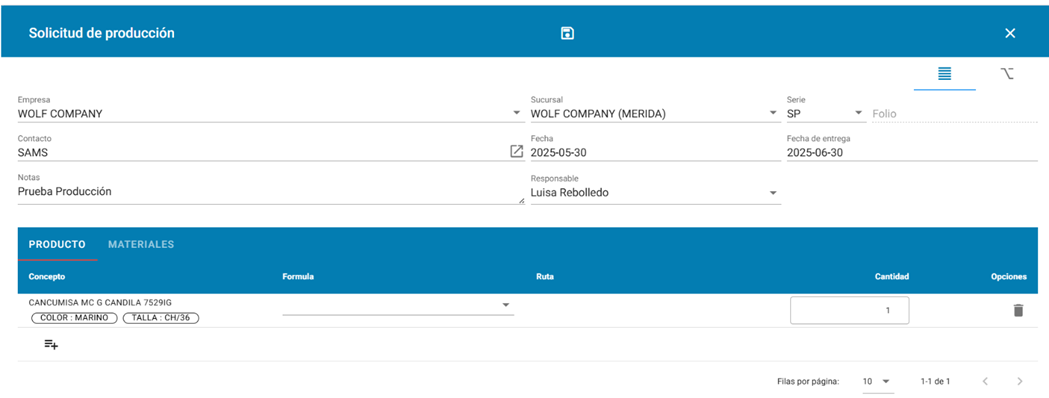
Task: Click the '1-1 de 1' pagination text
Action: point(935,381)
